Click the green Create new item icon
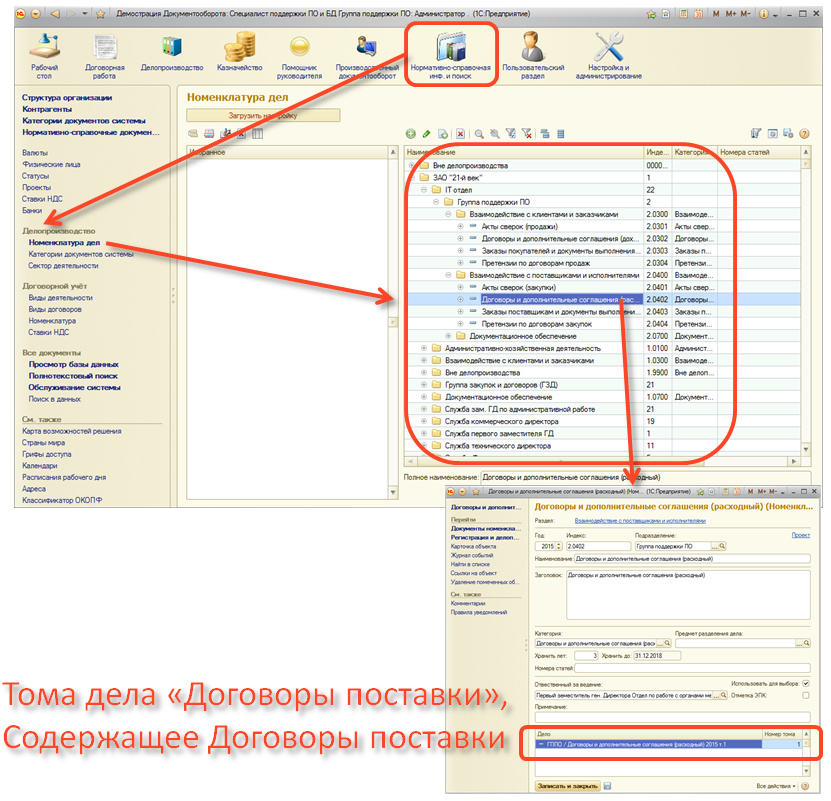The height and width of the screenshot is (801, 831). pos(410,134)
